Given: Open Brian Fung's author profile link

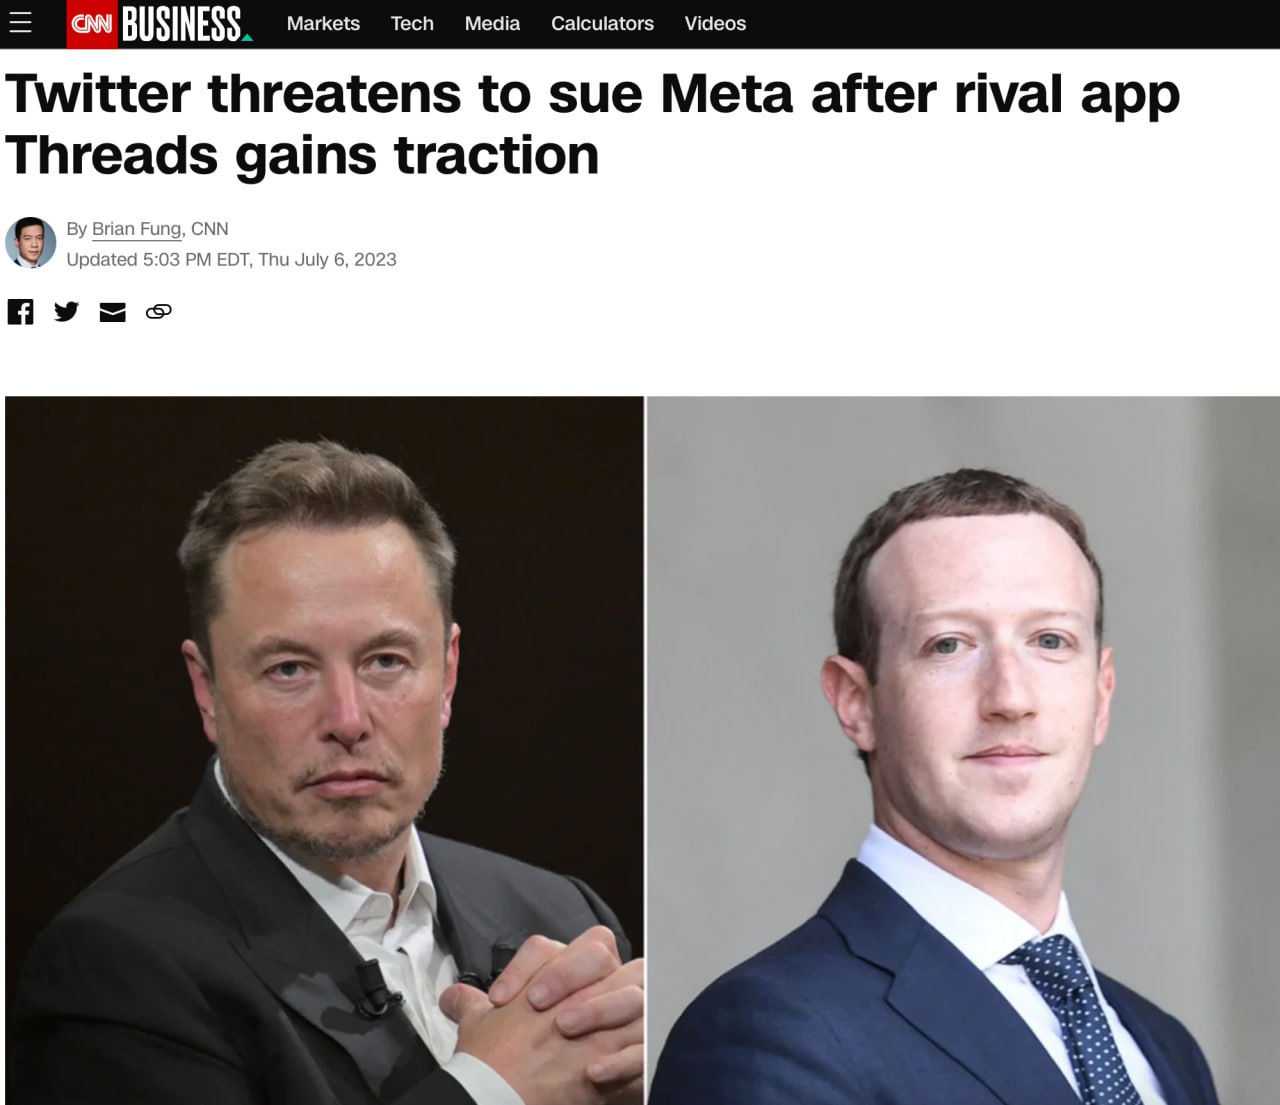Looking at the screenshot, I should pos(137,229).
